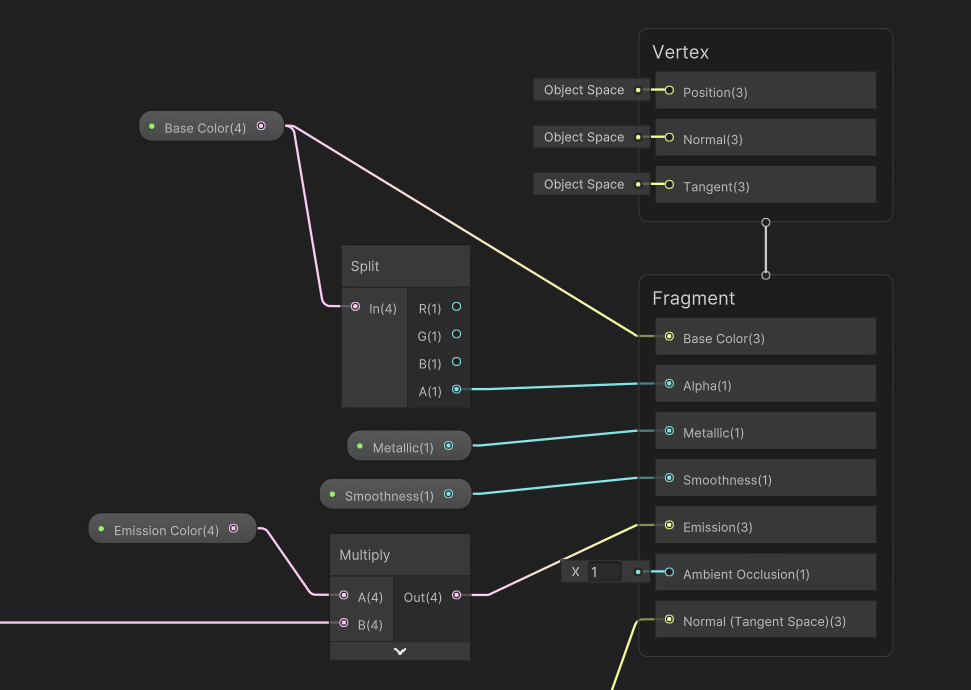Image resolution: width=971 pixels, height=690 pixels.
Task: Click the Normal (Tangent Space)(3) port
Action: click(668, 619)
